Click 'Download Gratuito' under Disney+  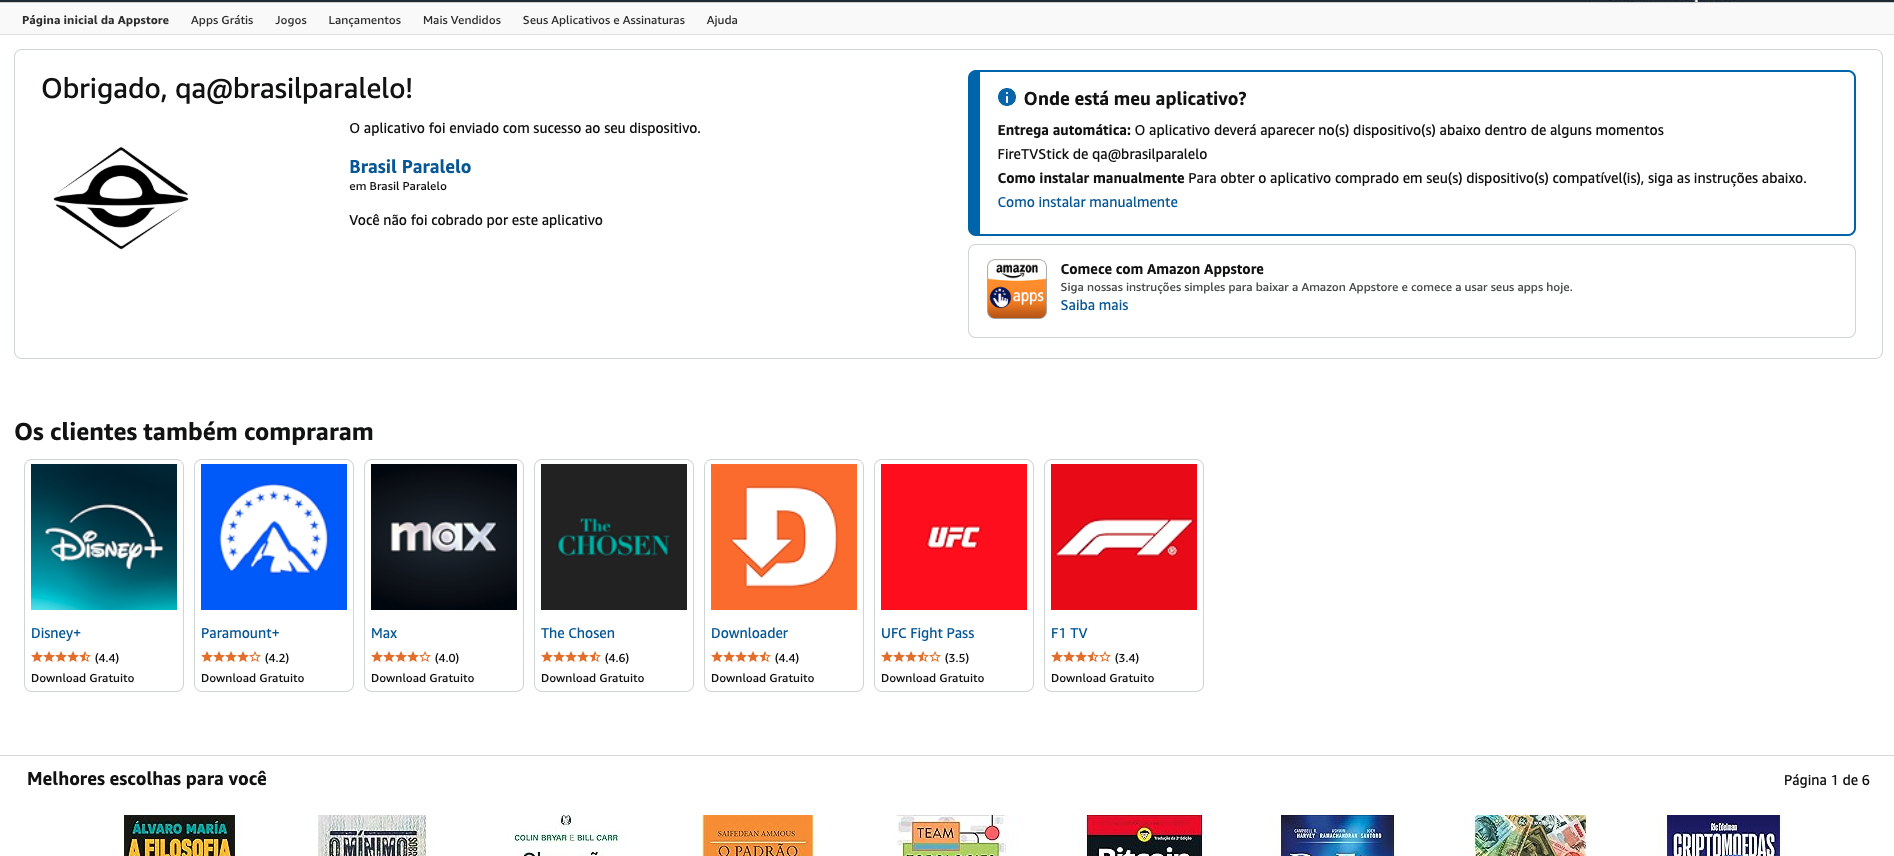83,678
